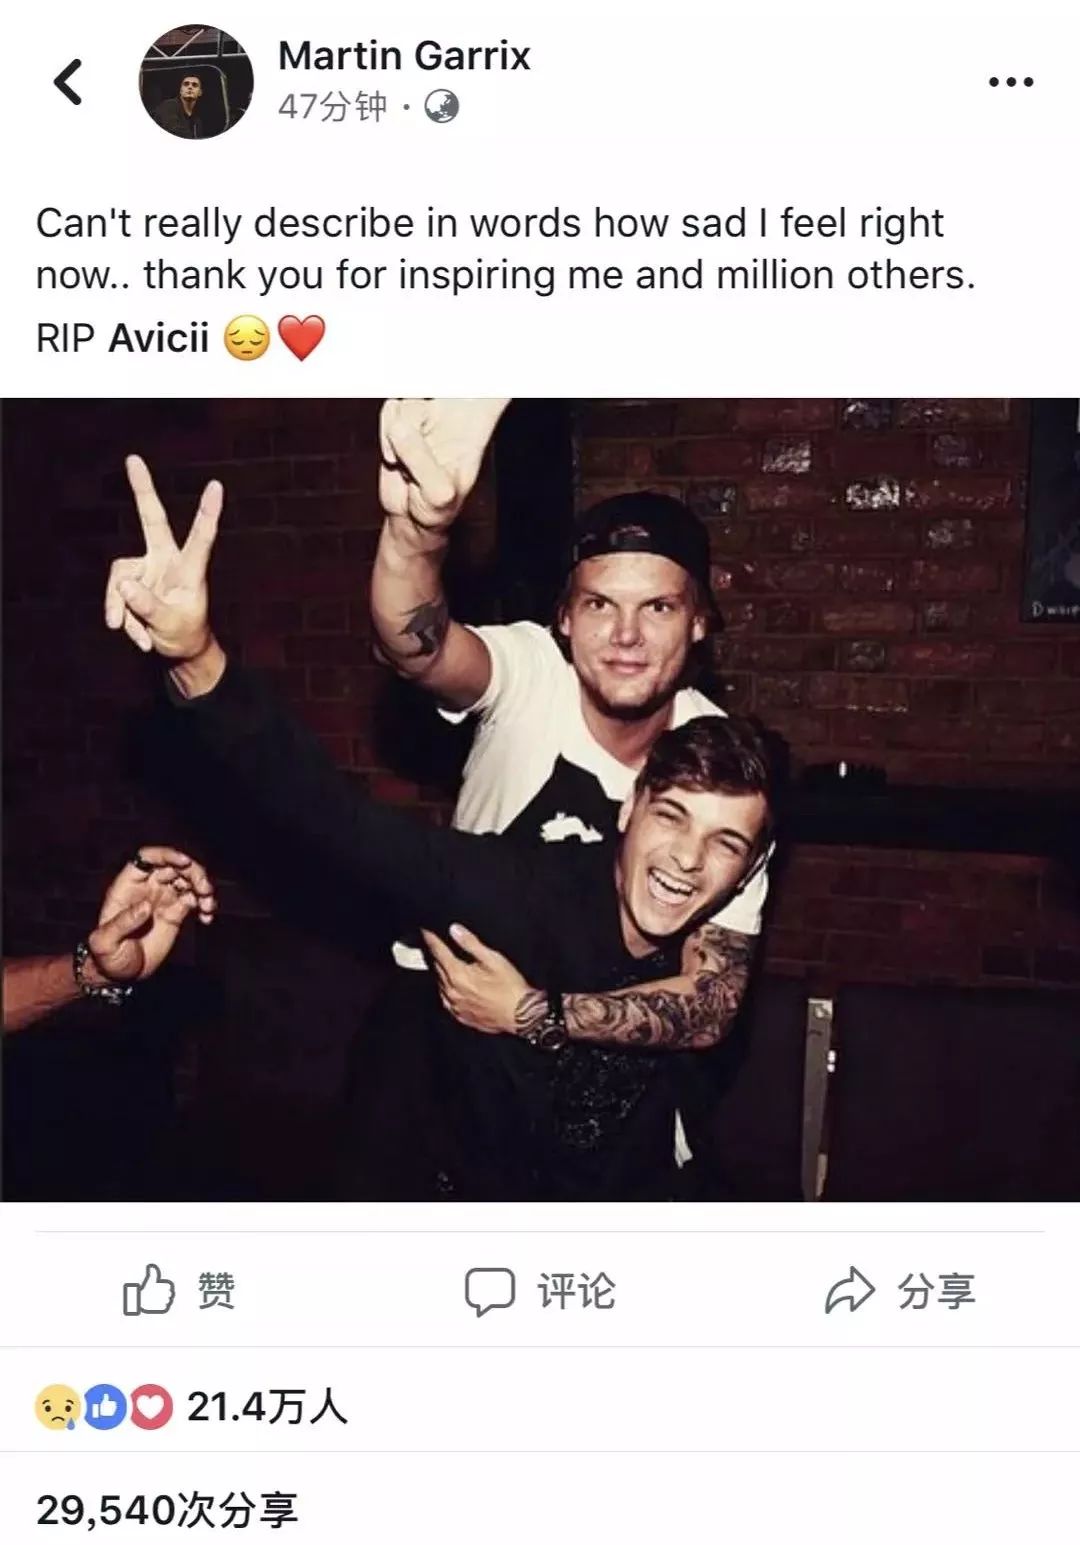Click the red heart reaction icon
This screenshot has width=1080, height=1545.
(151, 1408)
